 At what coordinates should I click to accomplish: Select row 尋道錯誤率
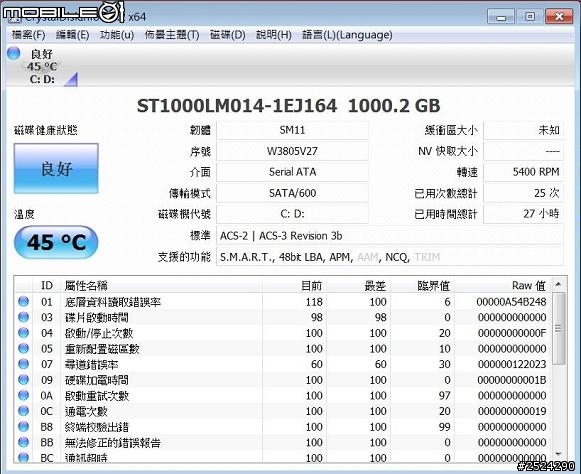283,364
